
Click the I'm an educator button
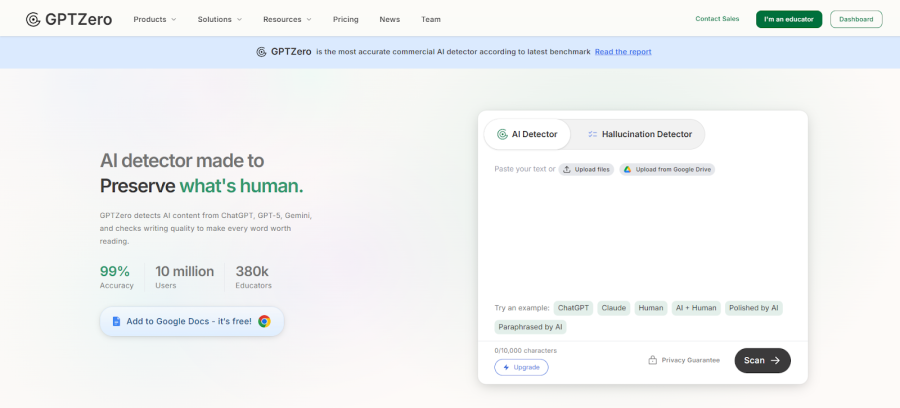tap(788, 19)
